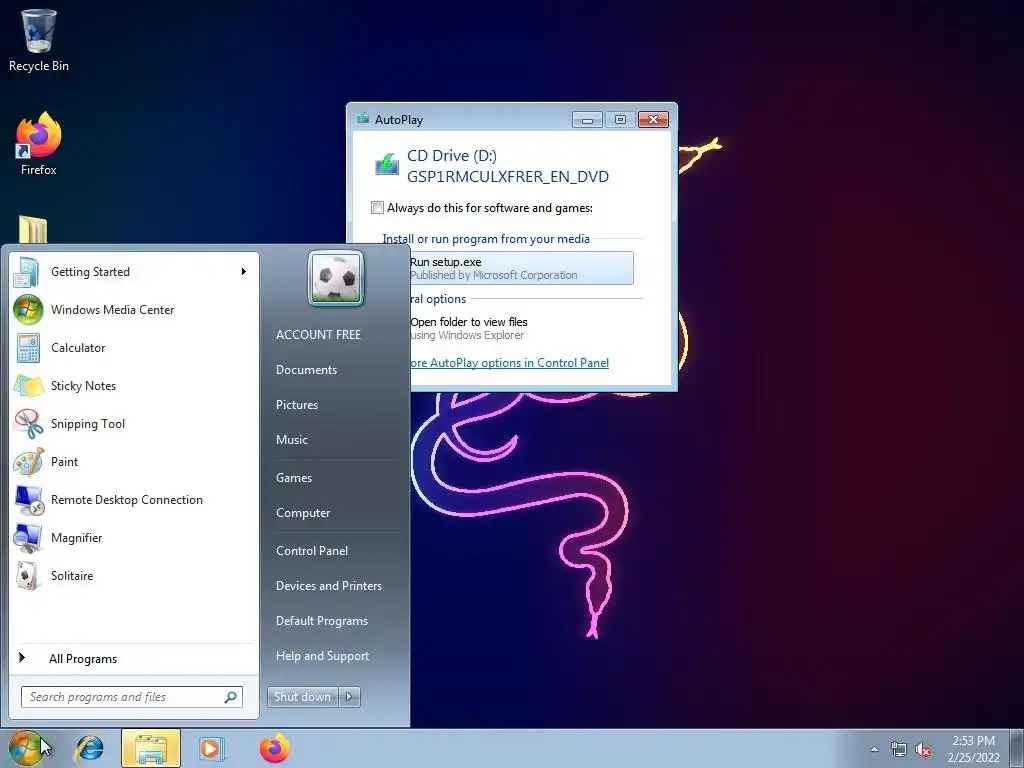Open the shut down options arrow
1024x768 pixels.
[x=349, y=697]
